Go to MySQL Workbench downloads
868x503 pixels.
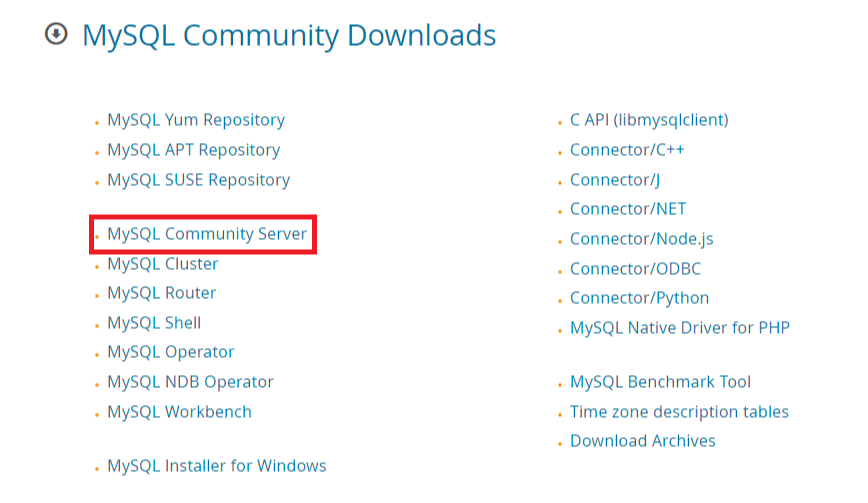[179, 412]
